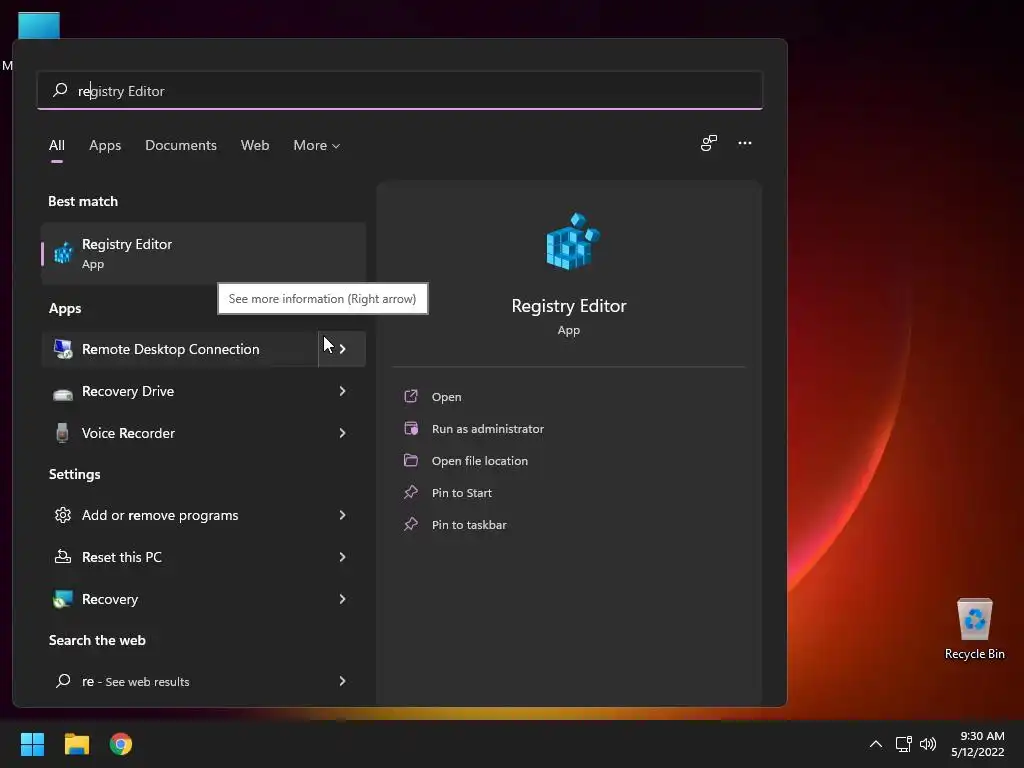Image resolution: width=1024 pixels, height=768 pixels.
Task: Choose Run as administrator
Action: 488,428
